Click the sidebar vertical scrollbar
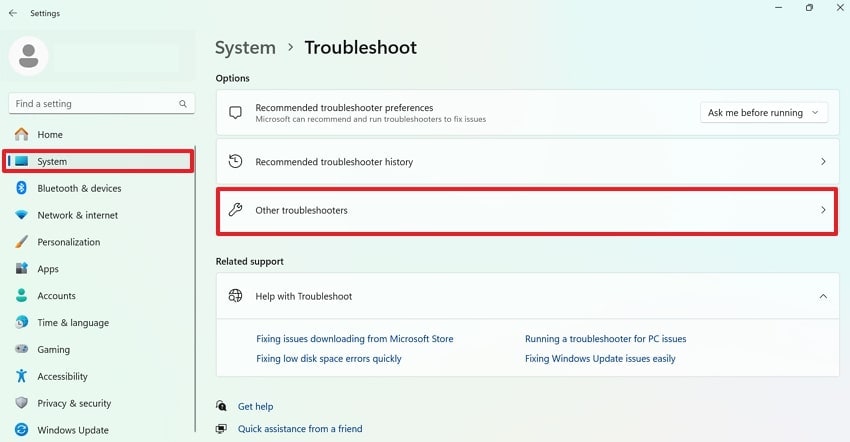Image resolution: width=850 pixels, height=442 pixels. point(195,289)
